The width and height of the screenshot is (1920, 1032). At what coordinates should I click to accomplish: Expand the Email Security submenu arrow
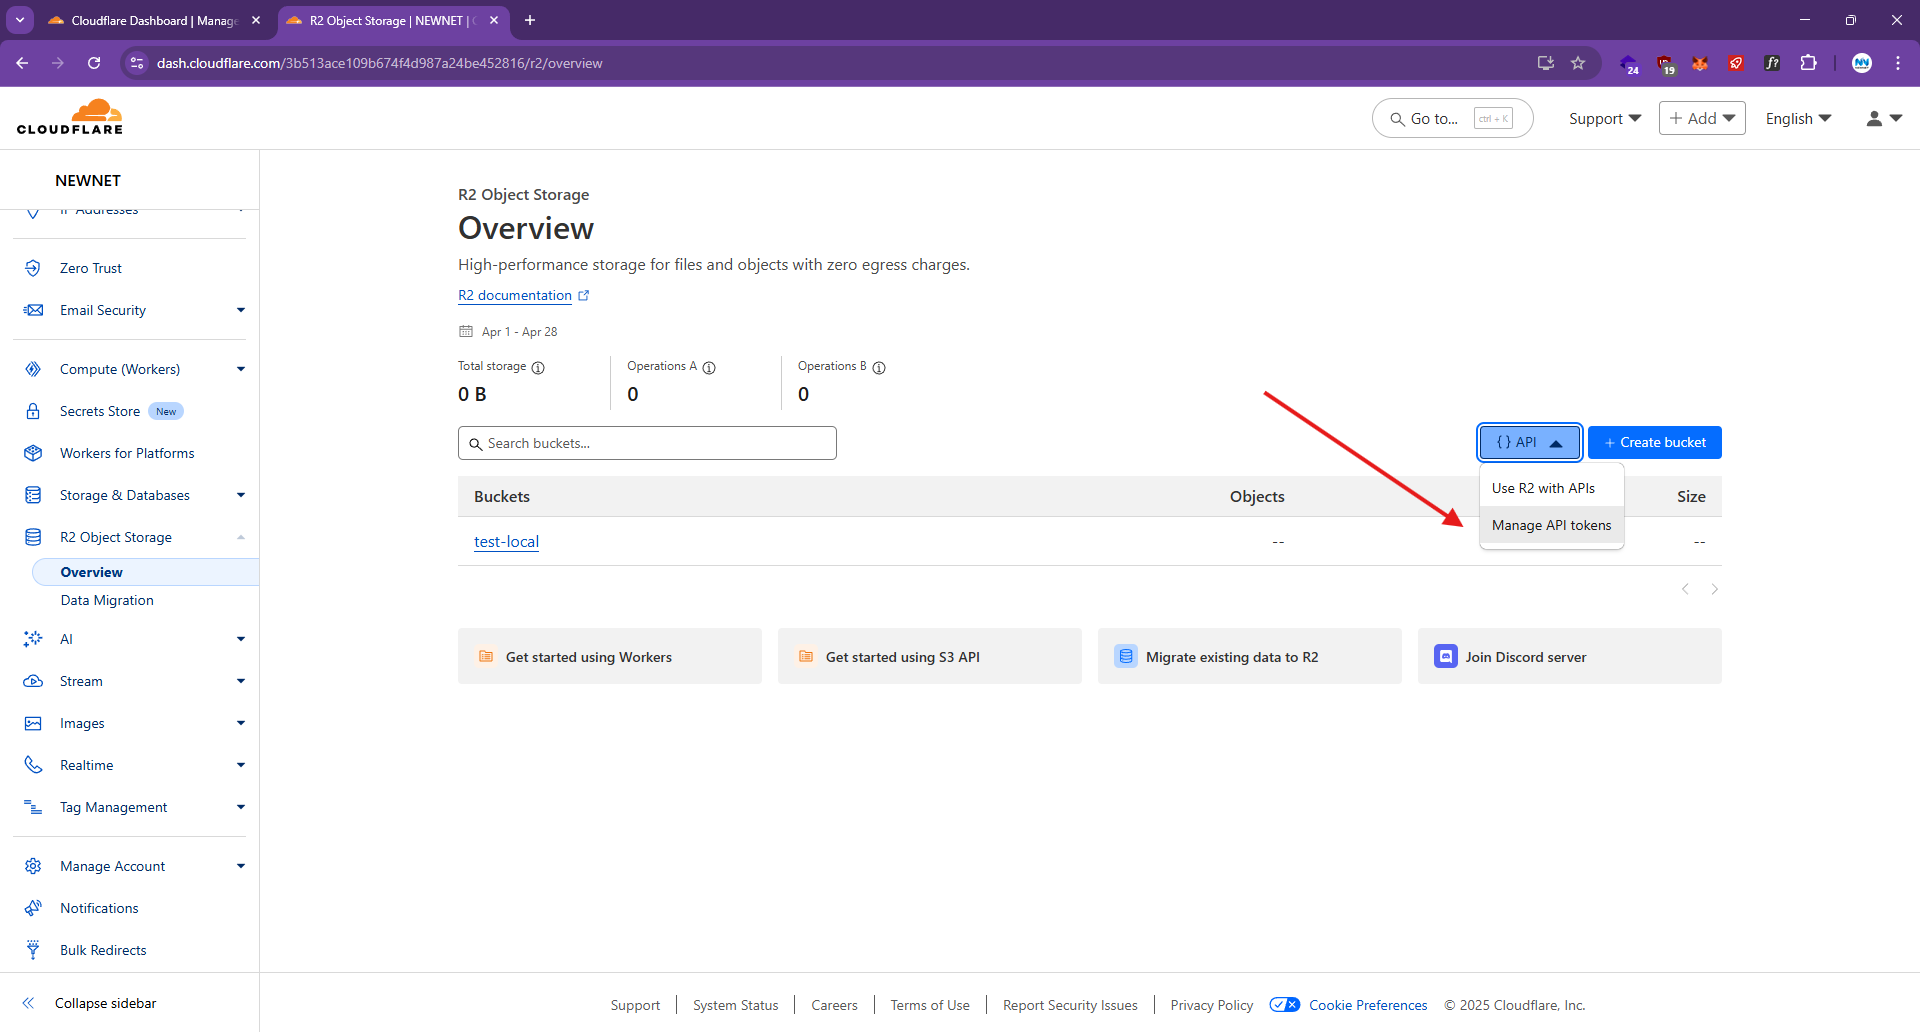(241, 310)
